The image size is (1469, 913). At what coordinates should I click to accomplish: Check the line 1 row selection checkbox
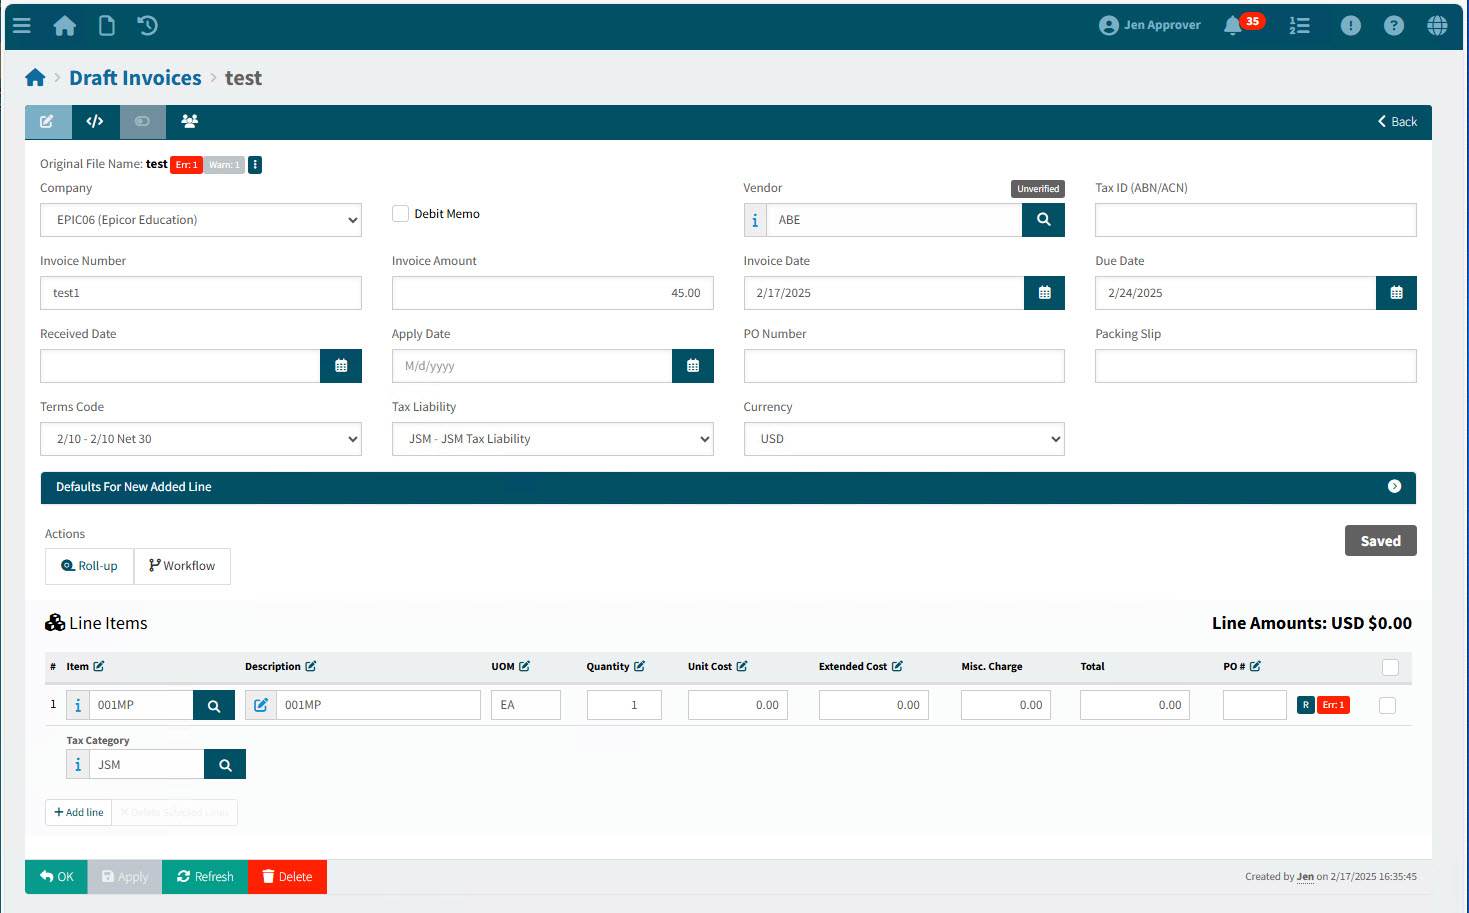1387,706
